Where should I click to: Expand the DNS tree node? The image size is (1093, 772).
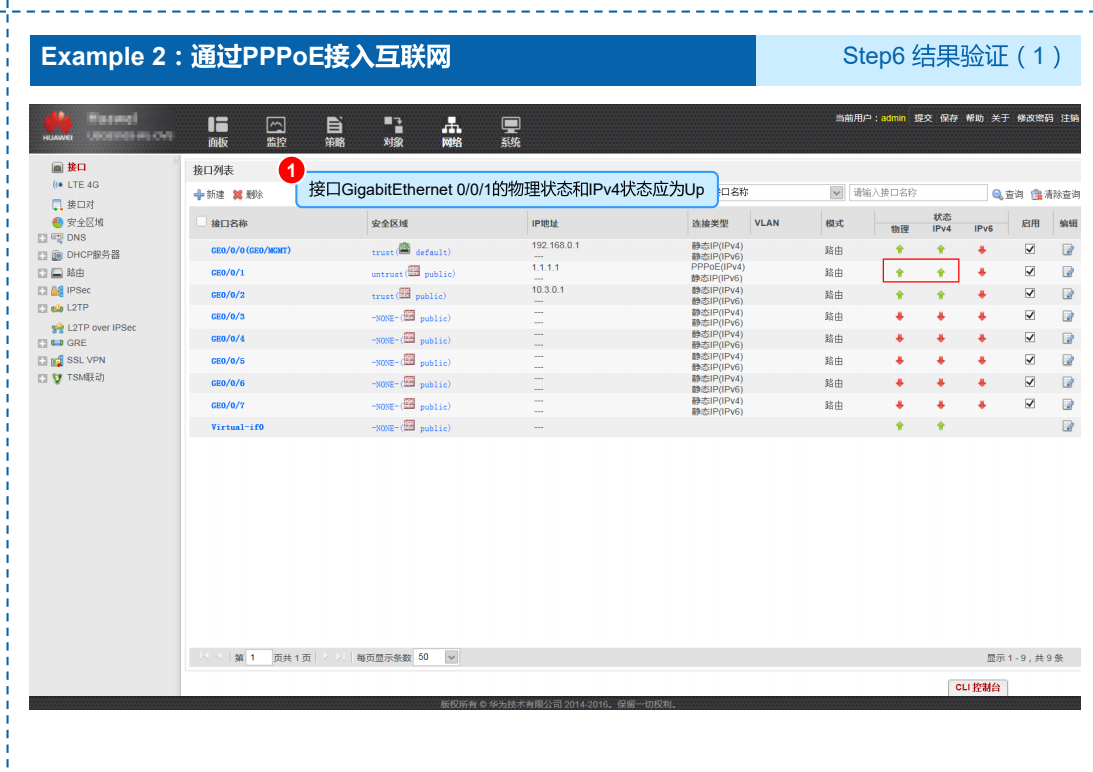tap(42, 239)
